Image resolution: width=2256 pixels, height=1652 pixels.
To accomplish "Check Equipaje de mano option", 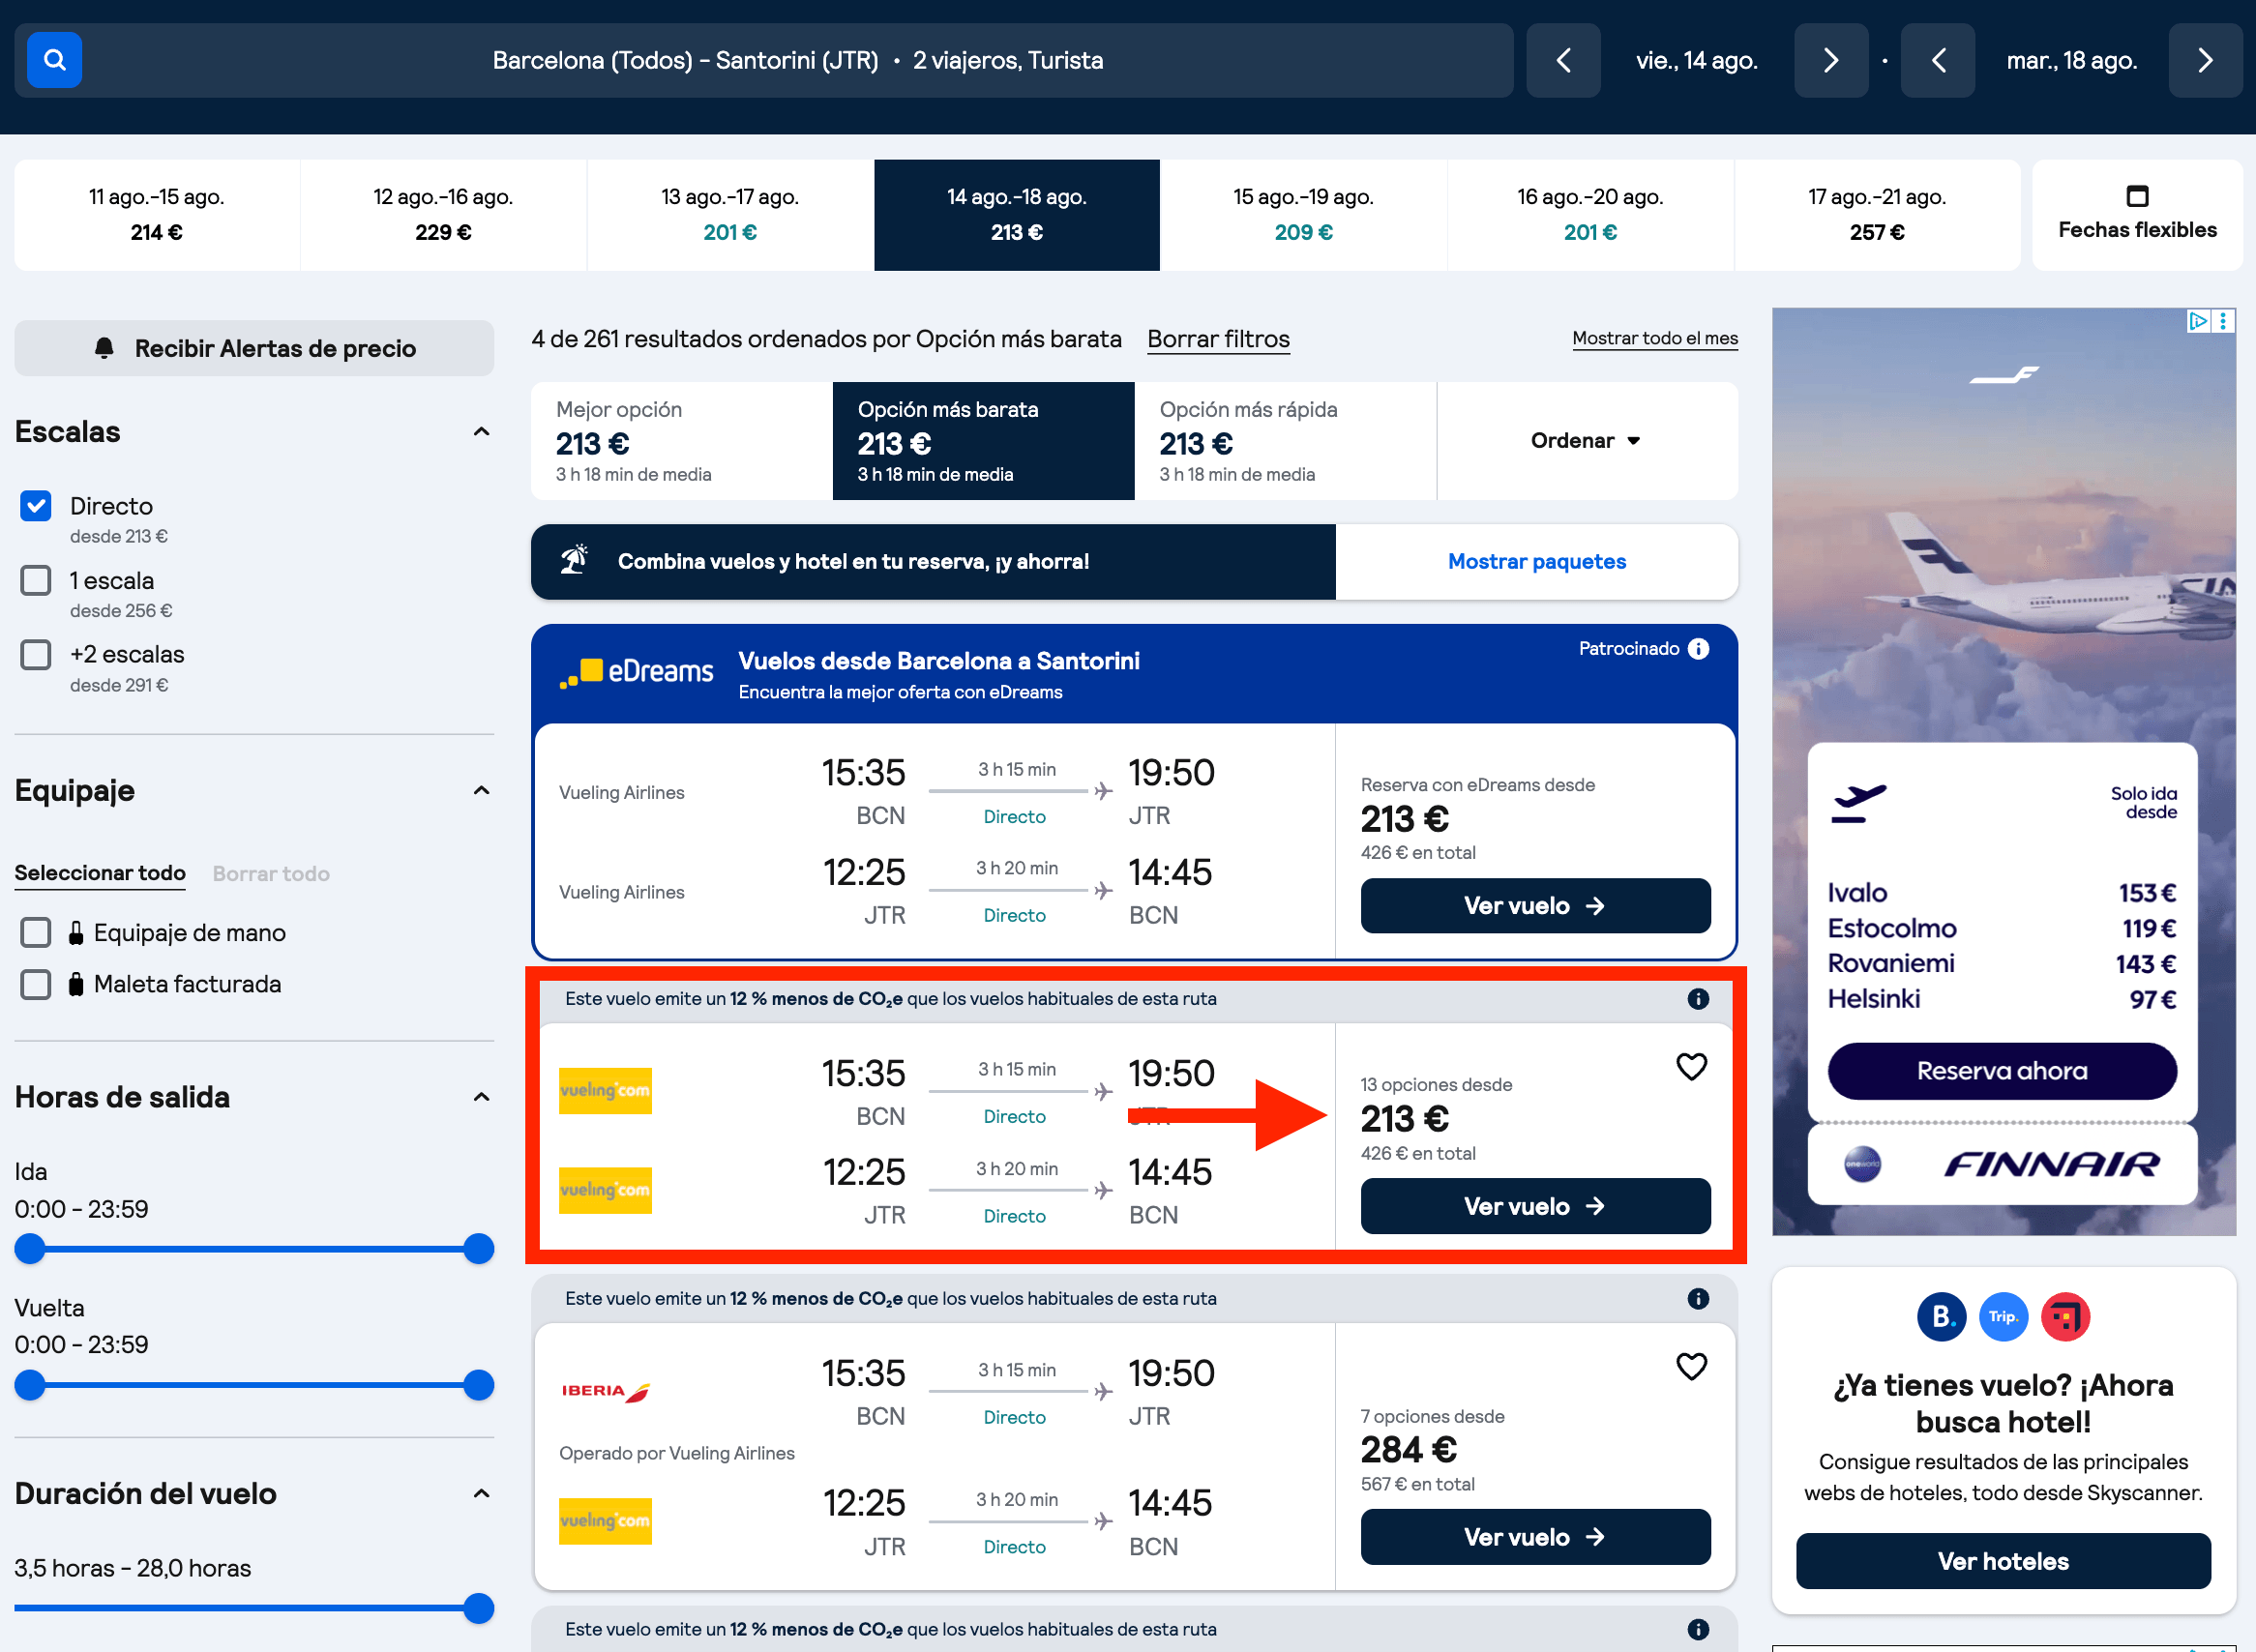I will coord(36,932).
